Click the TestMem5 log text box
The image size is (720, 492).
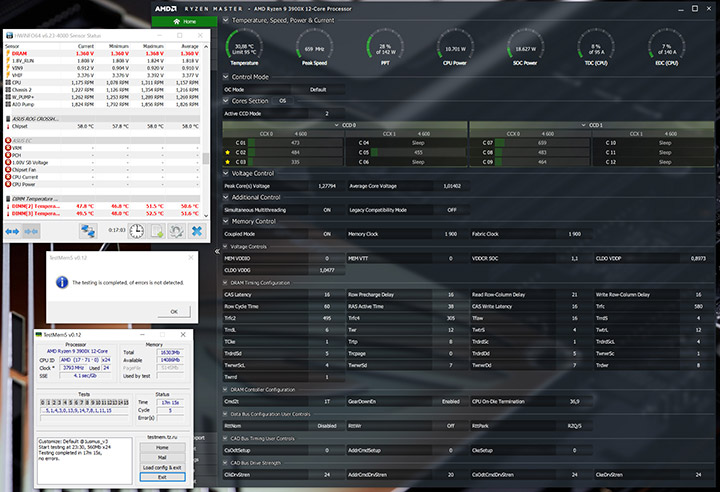pos(84,461)
